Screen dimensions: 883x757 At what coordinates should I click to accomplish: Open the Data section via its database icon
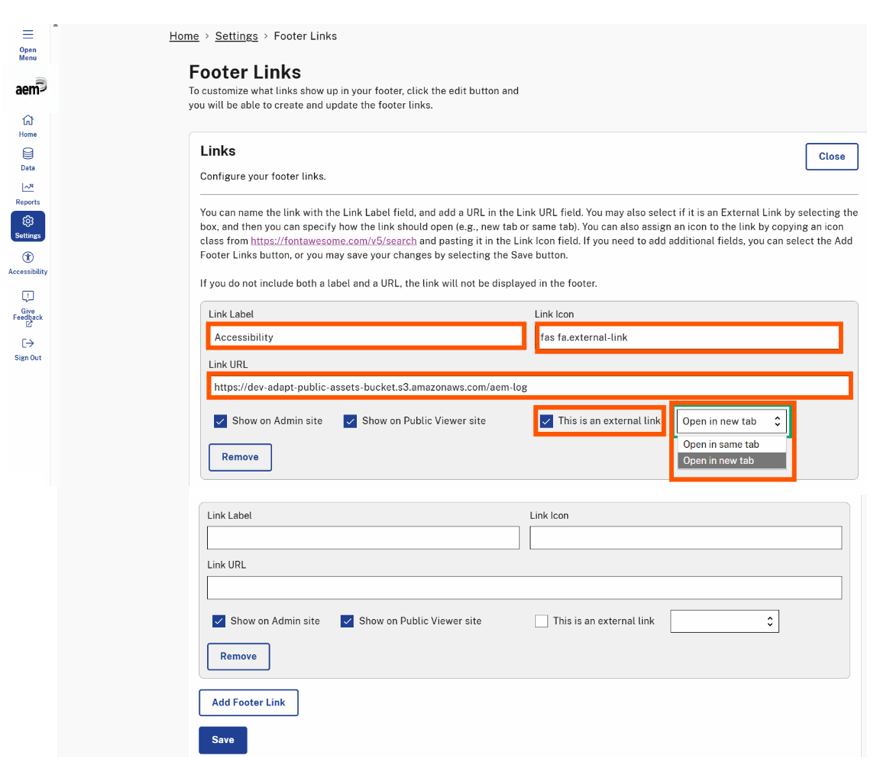pyautogui.click(x=28, y=155)
